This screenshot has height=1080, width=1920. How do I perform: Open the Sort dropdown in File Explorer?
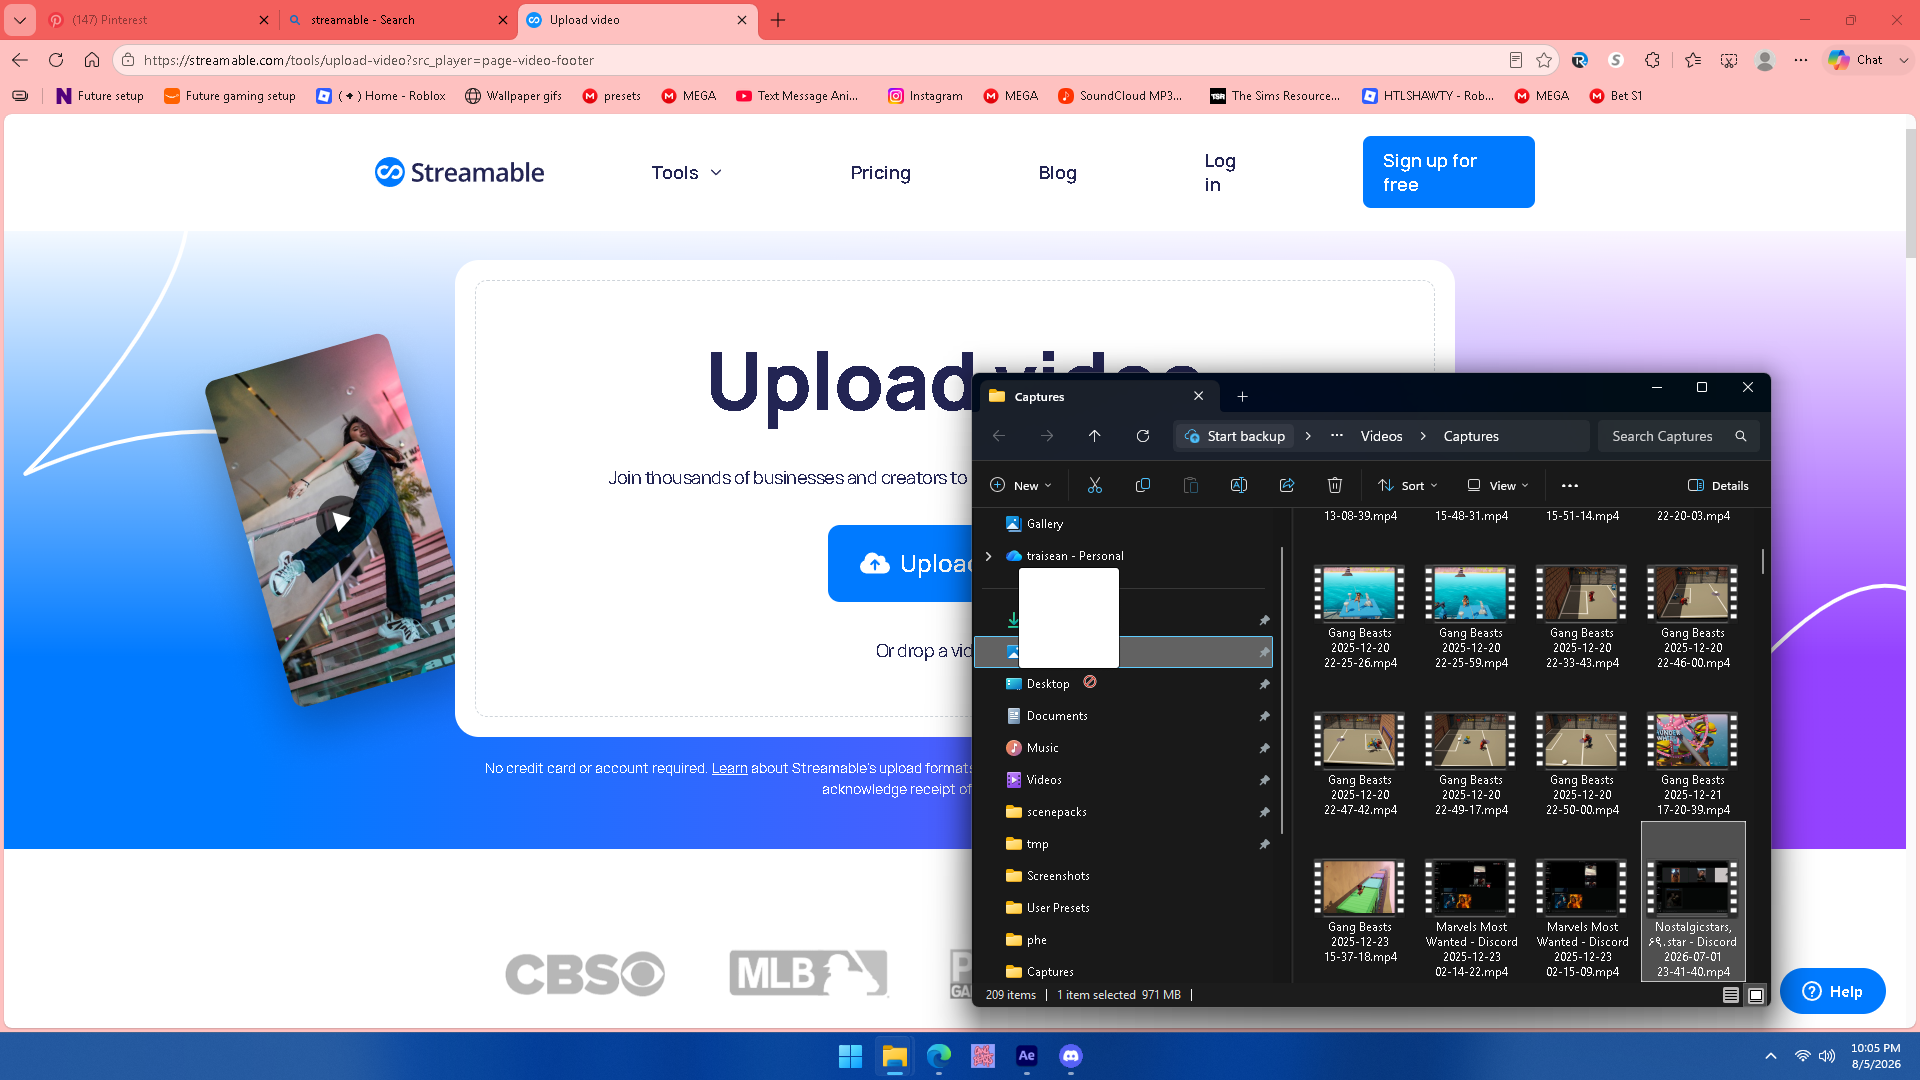point(1408,486)
